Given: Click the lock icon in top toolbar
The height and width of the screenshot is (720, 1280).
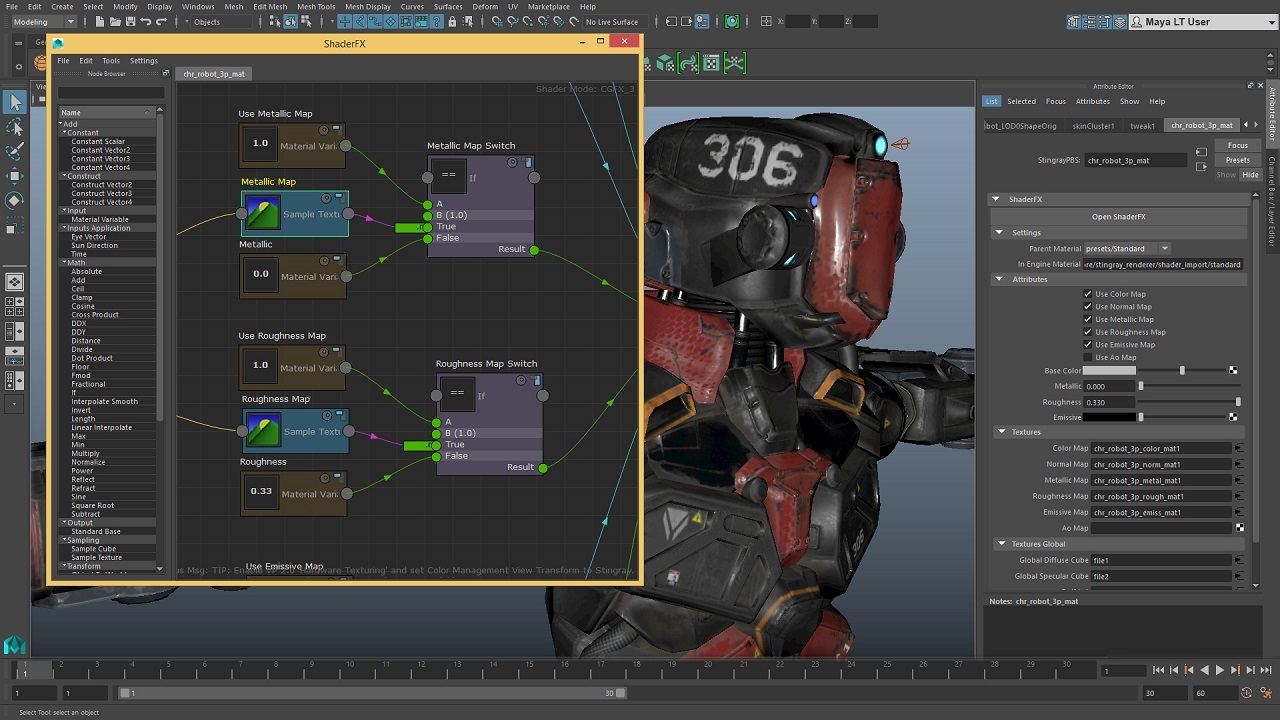Looking at the screenshot, I should pyautogui.click(x=452, y=22).
